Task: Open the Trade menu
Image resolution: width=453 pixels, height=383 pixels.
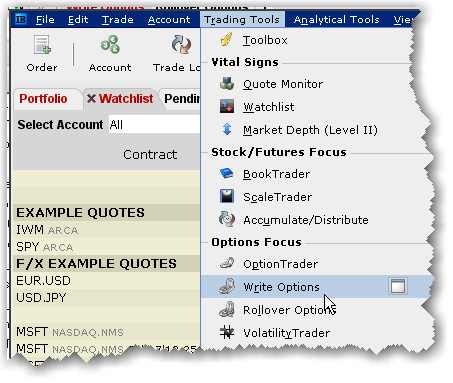Action: [x=118, y=20]
